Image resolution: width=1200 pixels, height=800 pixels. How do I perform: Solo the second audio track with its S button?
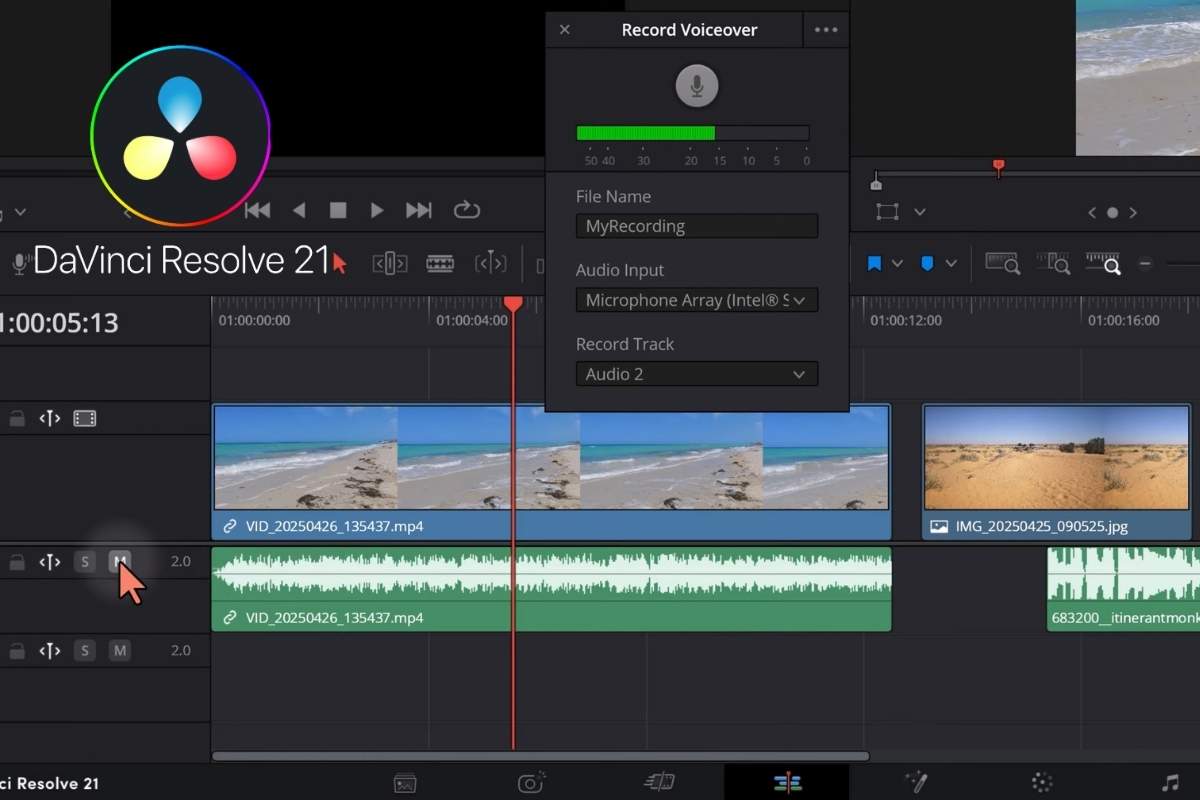85,651
